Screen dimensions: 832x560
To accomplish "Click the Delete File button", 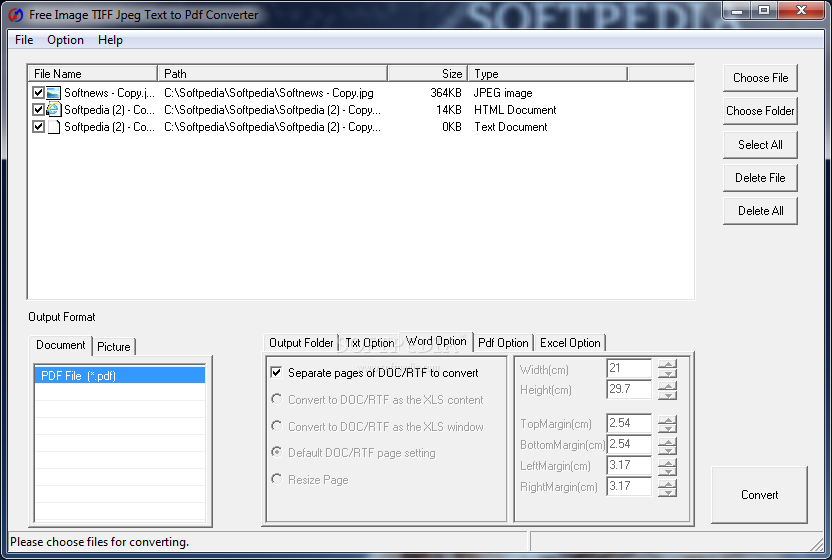I will tap(760, 178).
